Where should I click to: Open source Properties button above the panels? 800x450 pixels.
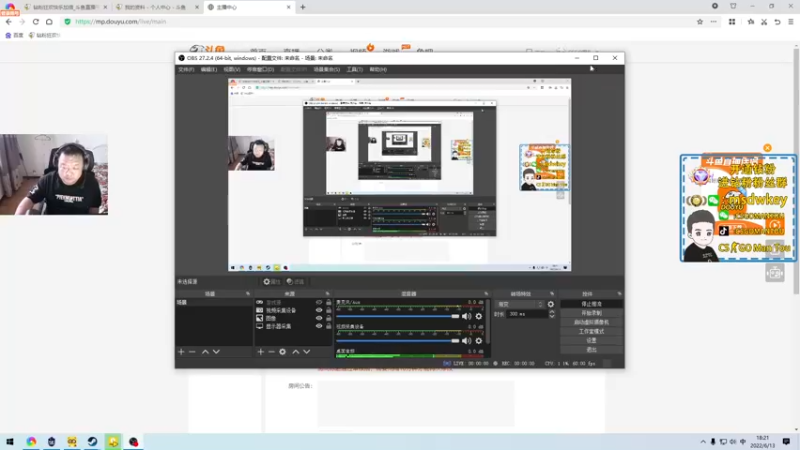point(272,282)
